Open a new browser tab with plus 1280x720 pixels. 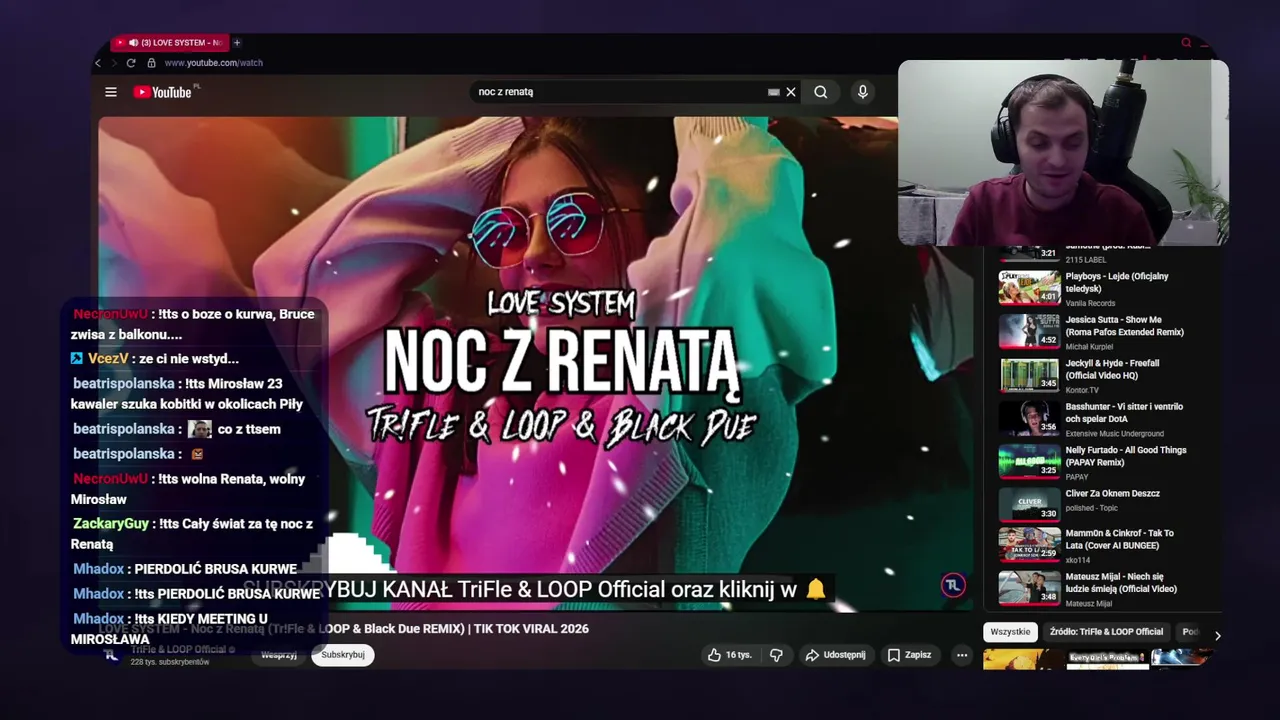(x=237, y=43)
